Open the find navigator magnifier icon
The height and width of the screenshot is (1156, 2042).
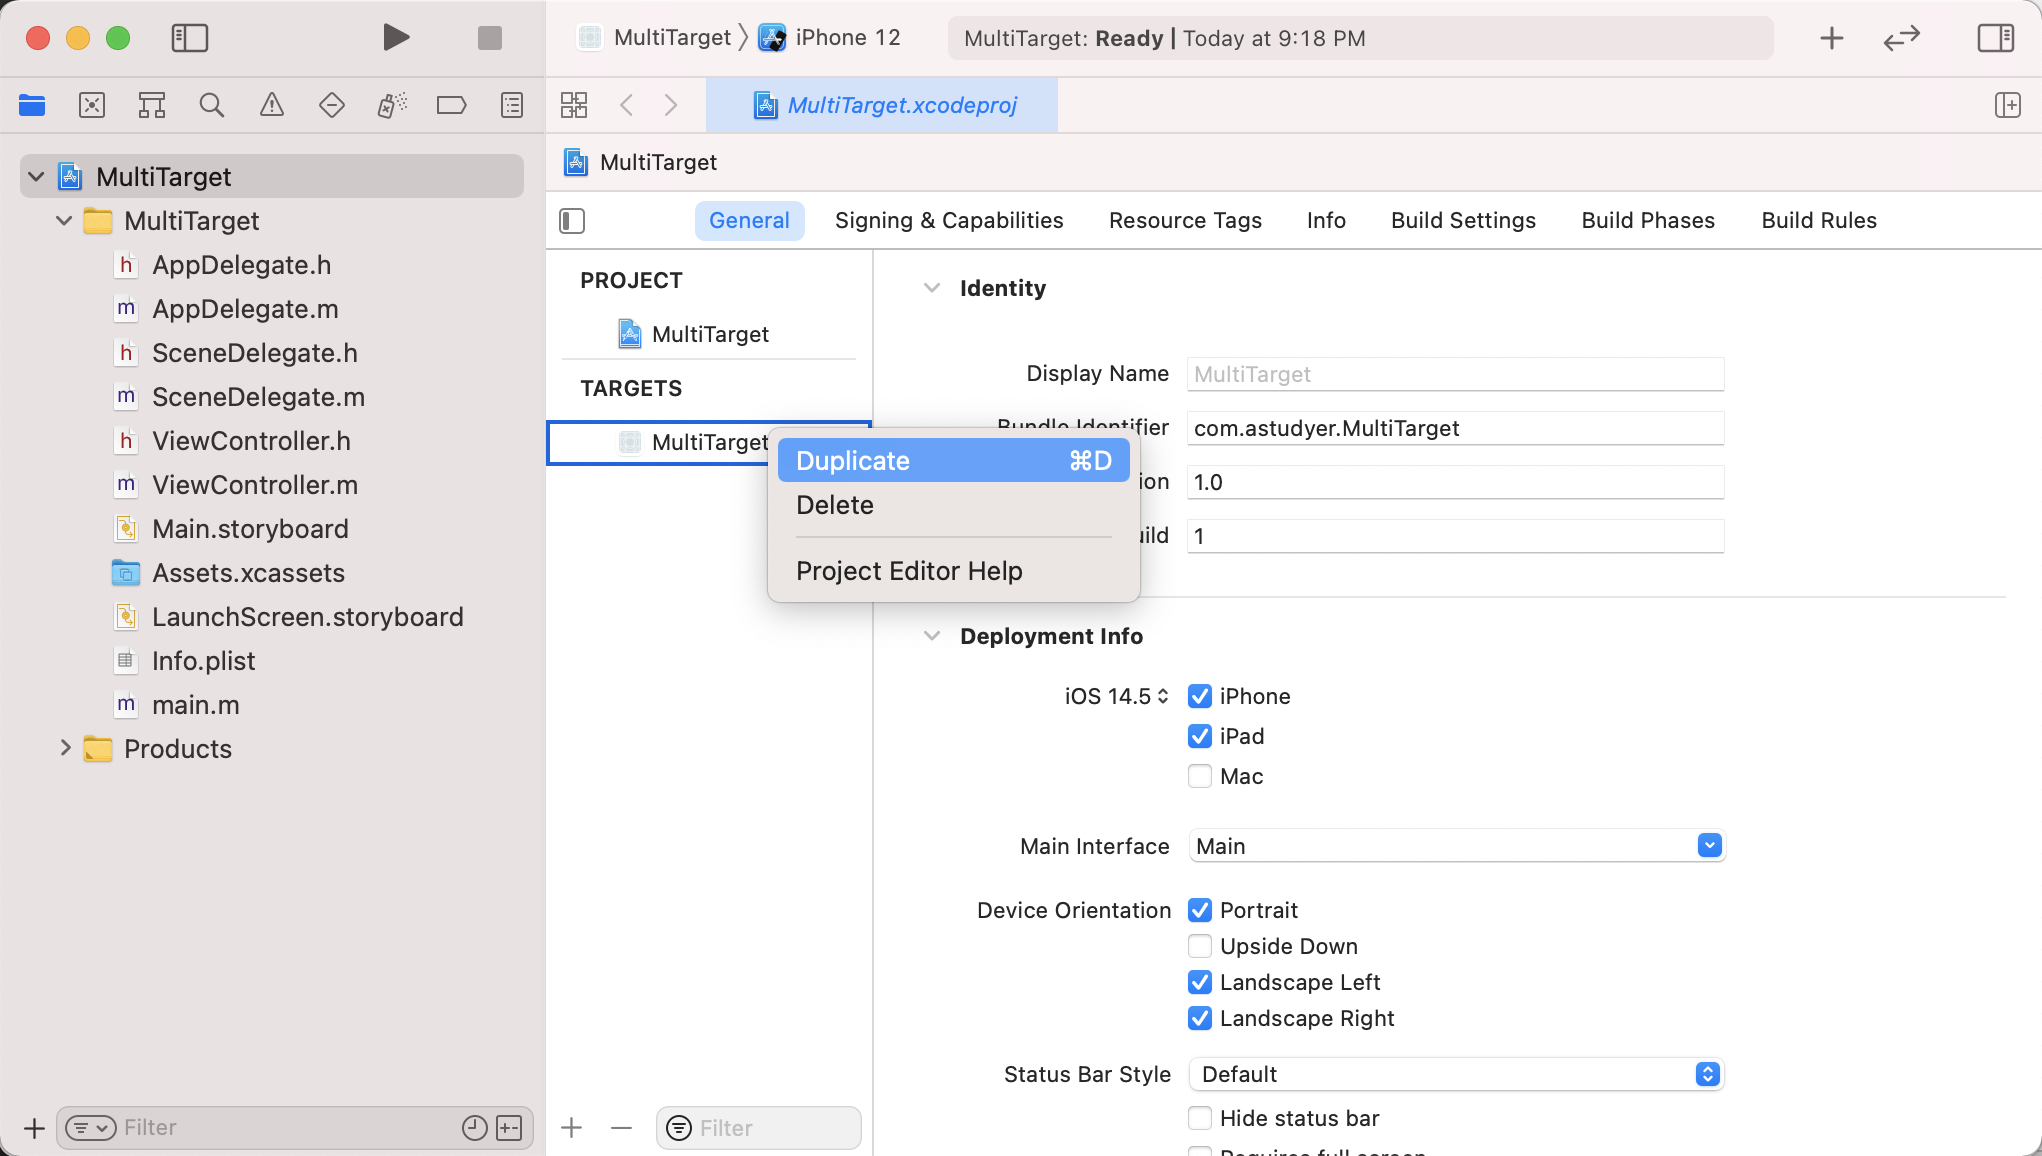click(x=211, y=105)
